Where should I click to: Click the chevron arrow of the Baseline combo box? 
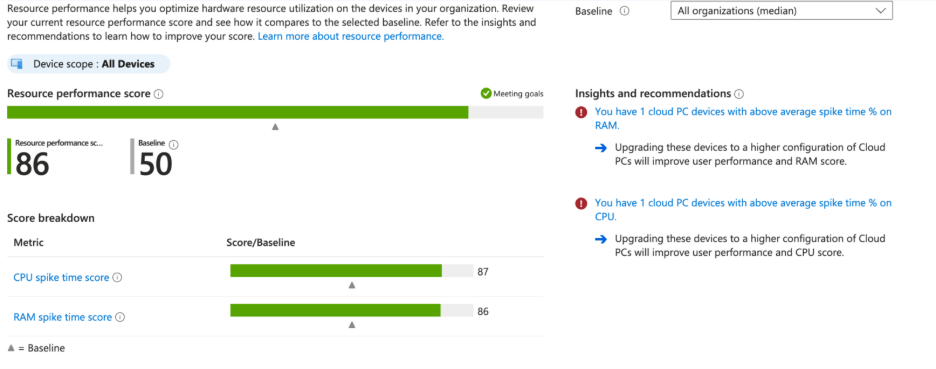click(880, 11)
